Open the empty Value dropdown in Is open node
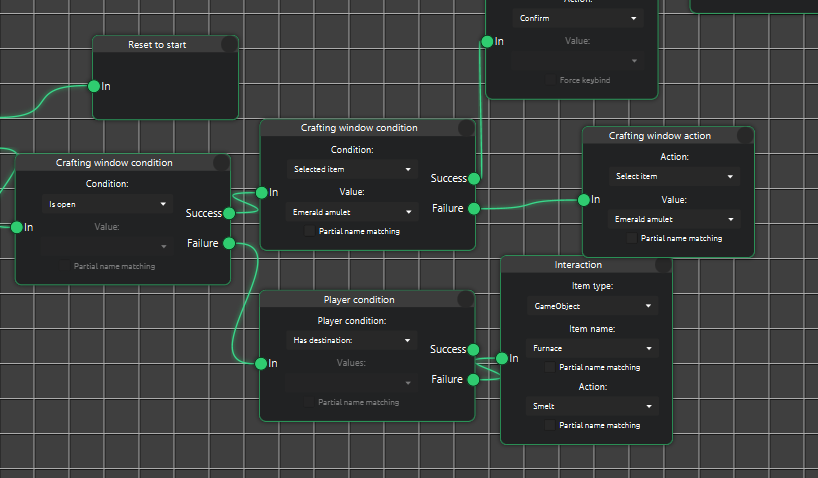This screenshot has width=818, height=478. point(107,246)
